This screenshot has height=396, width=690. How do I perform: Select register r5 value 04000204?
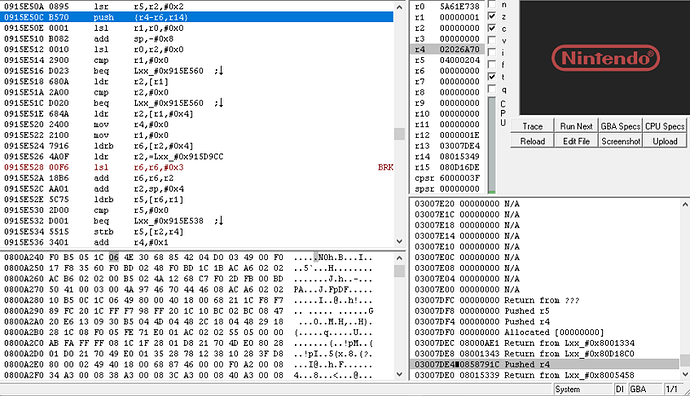coord(459,60)
